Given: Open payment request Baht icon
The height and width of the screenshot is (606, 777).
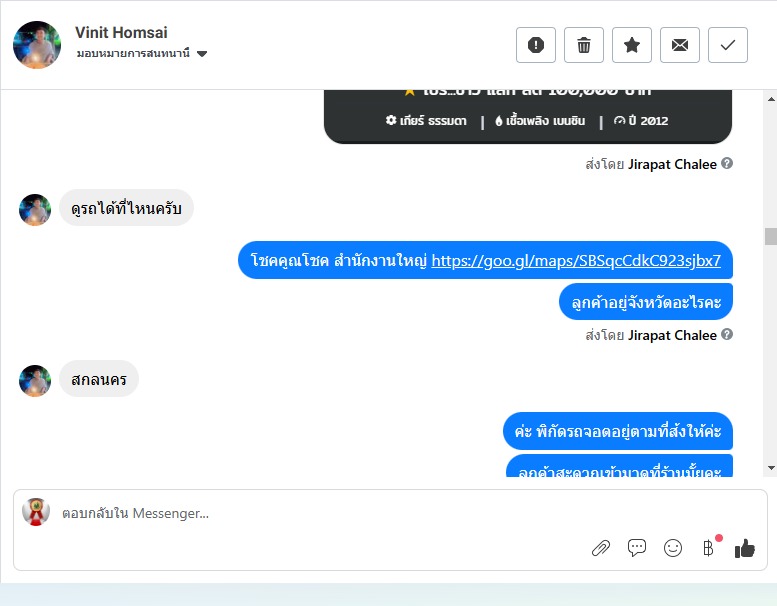Looking at the screenshot, I should coord(709,548).
